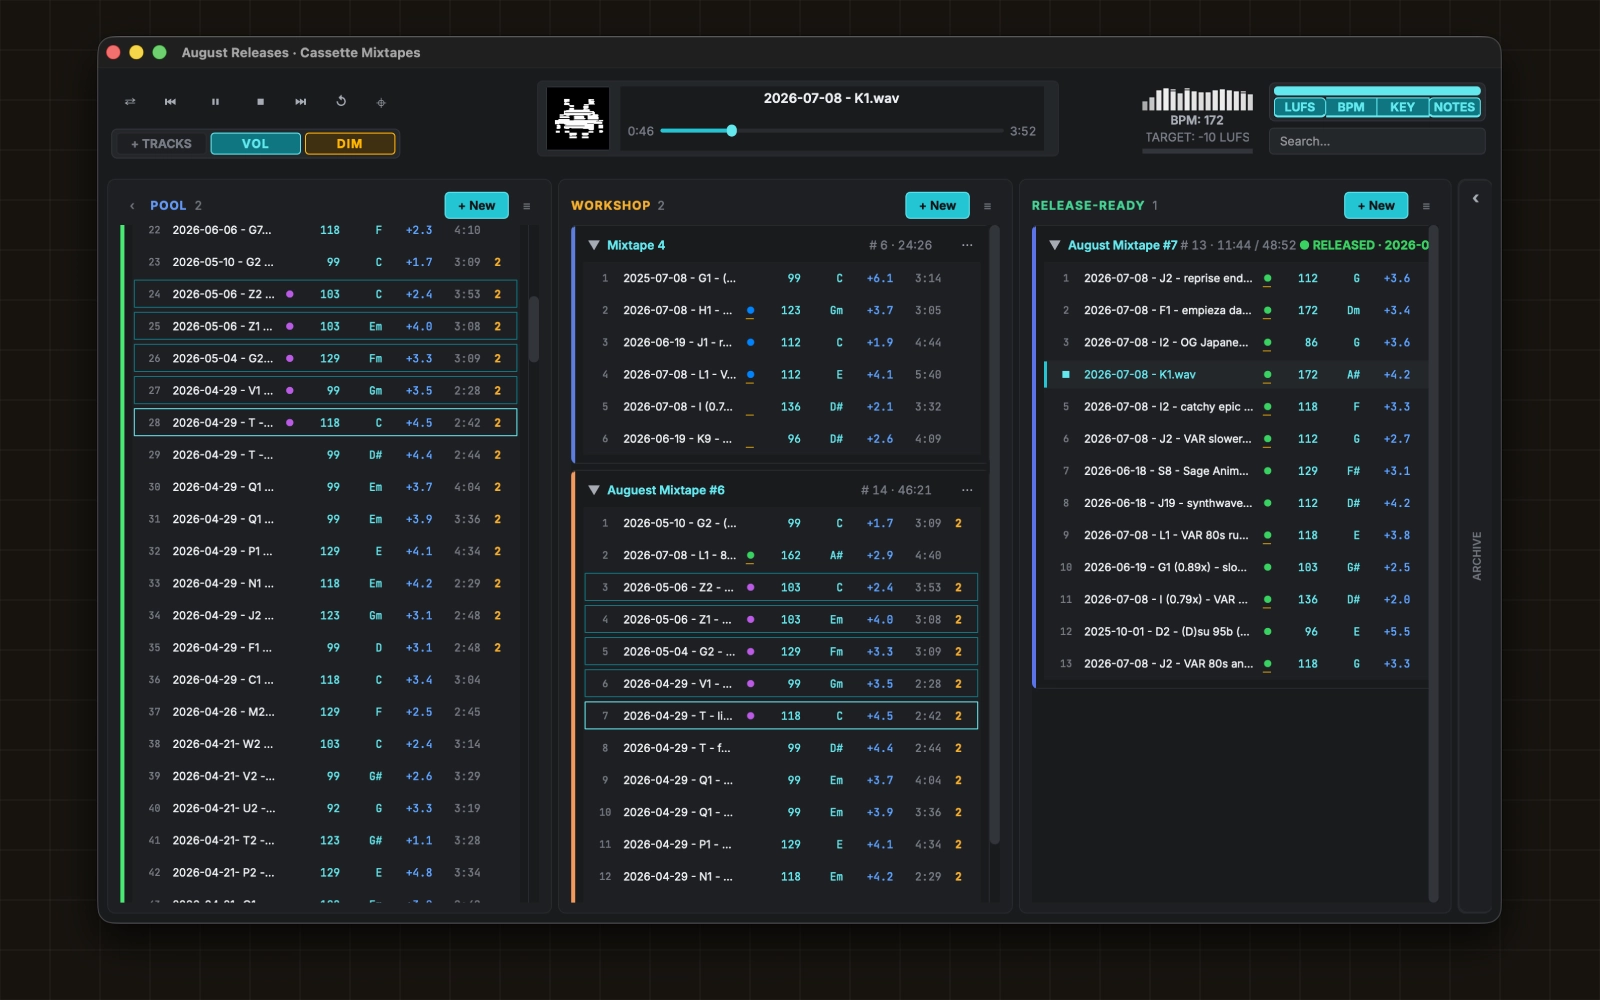Toggle the shuffle/swap arrows icon
The height and width of the screenshot is (1000, 1600).
click(129, 102)
